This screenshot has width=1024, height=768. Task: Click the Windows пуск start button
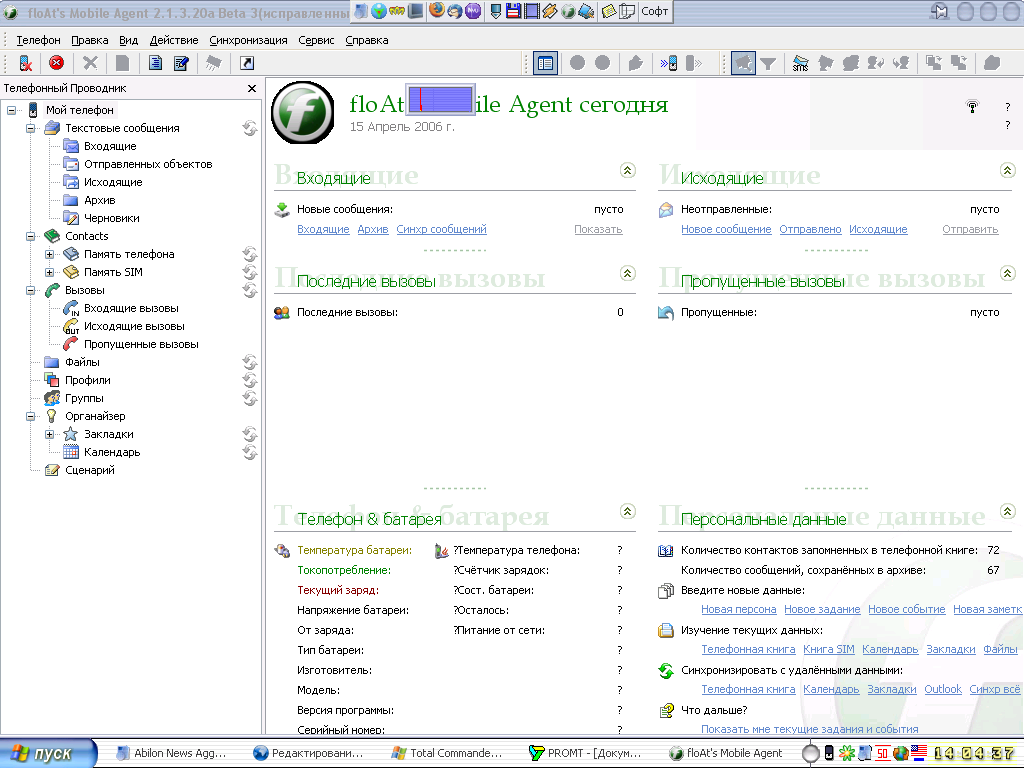tap(48, 753)
